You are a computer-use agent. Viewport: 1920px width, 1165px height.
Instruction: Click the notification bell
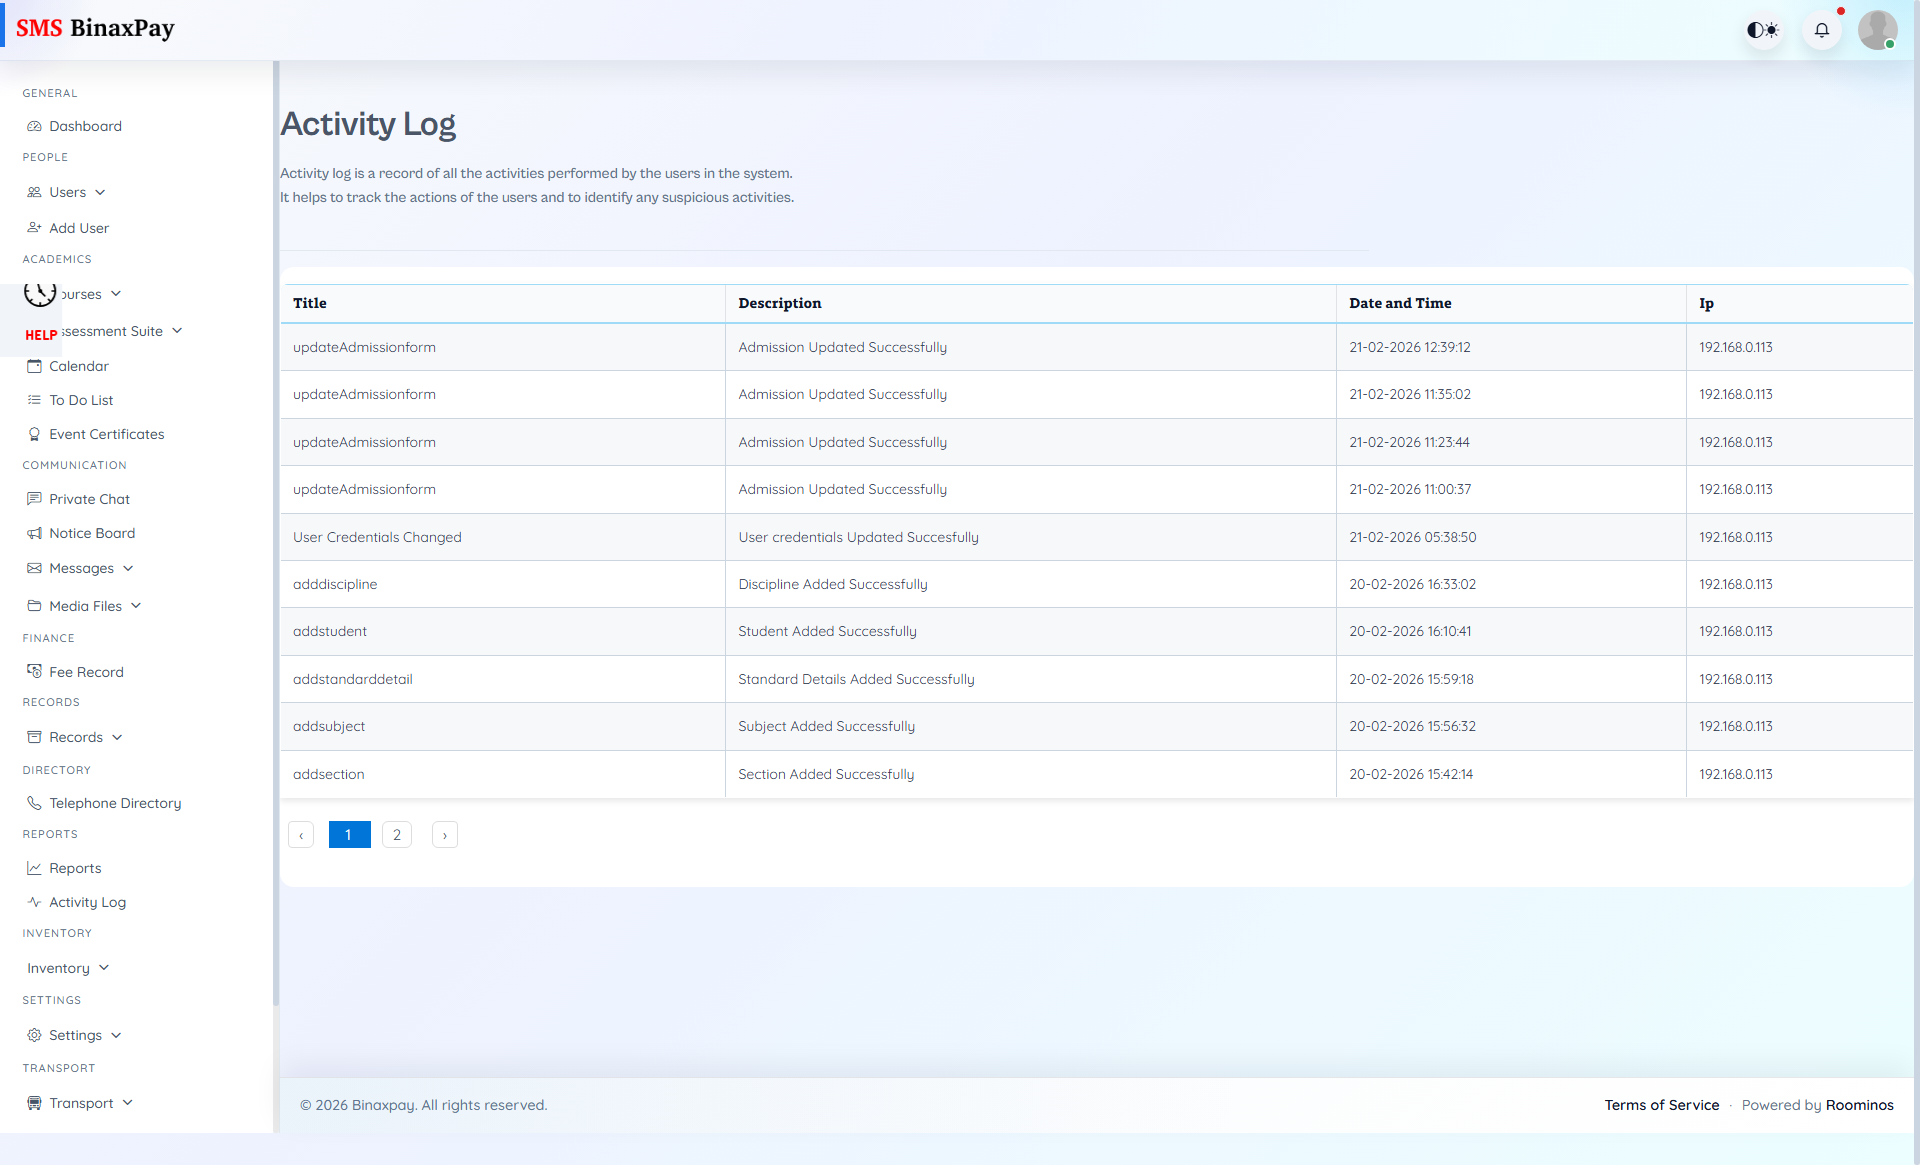tap(1822, 30)
